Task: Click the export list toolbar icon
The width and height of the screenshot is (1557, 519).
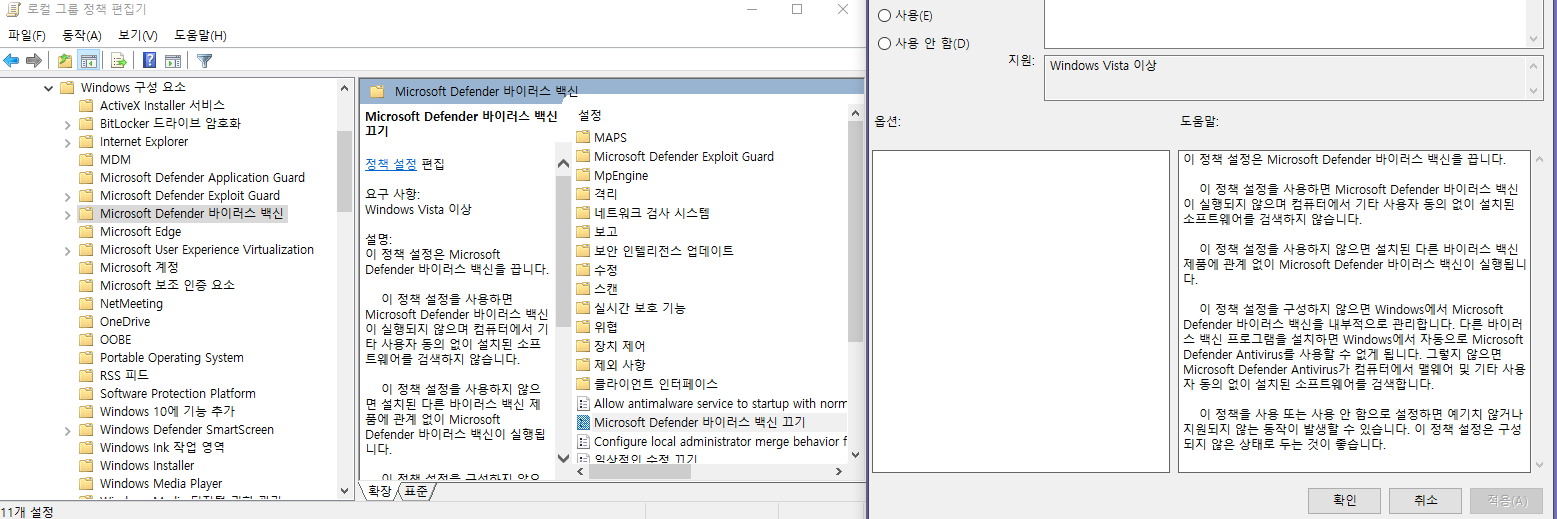Action: click(x=119, y=60)
